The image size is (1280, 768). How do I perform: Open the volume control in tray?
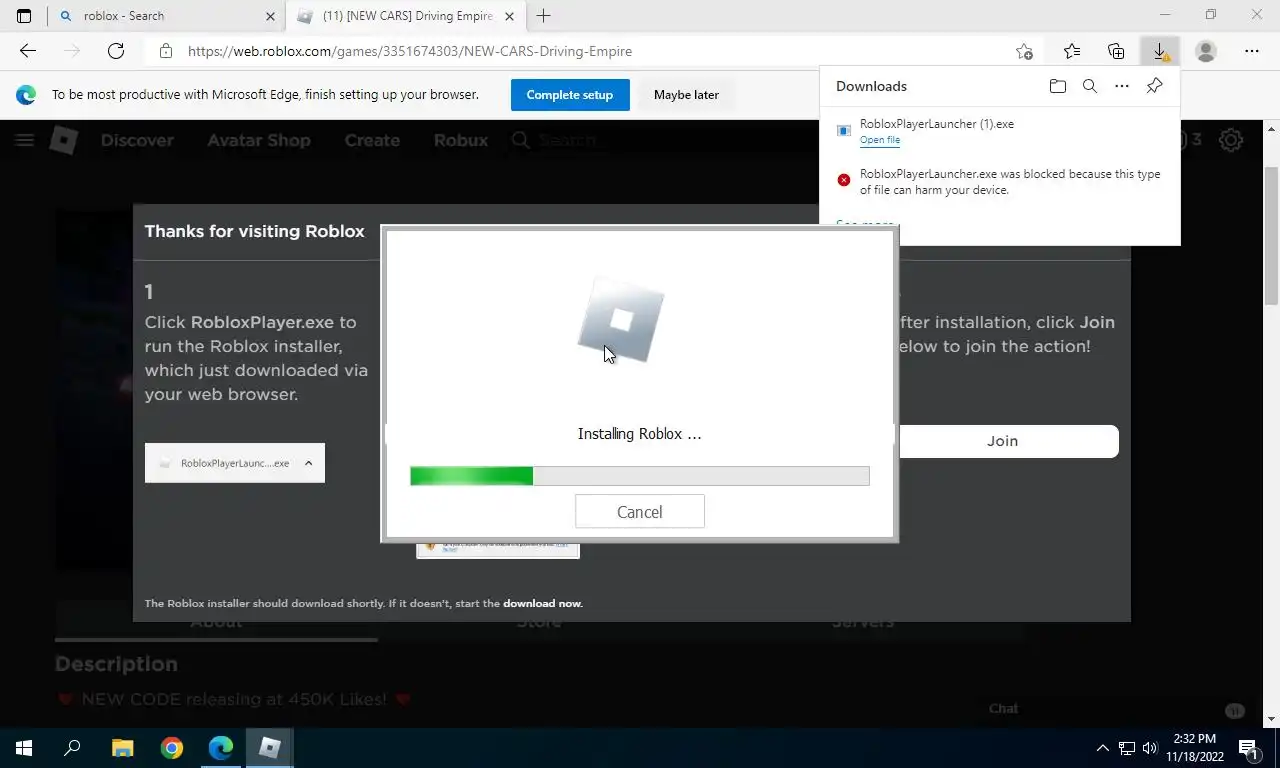coord(1149,747)
